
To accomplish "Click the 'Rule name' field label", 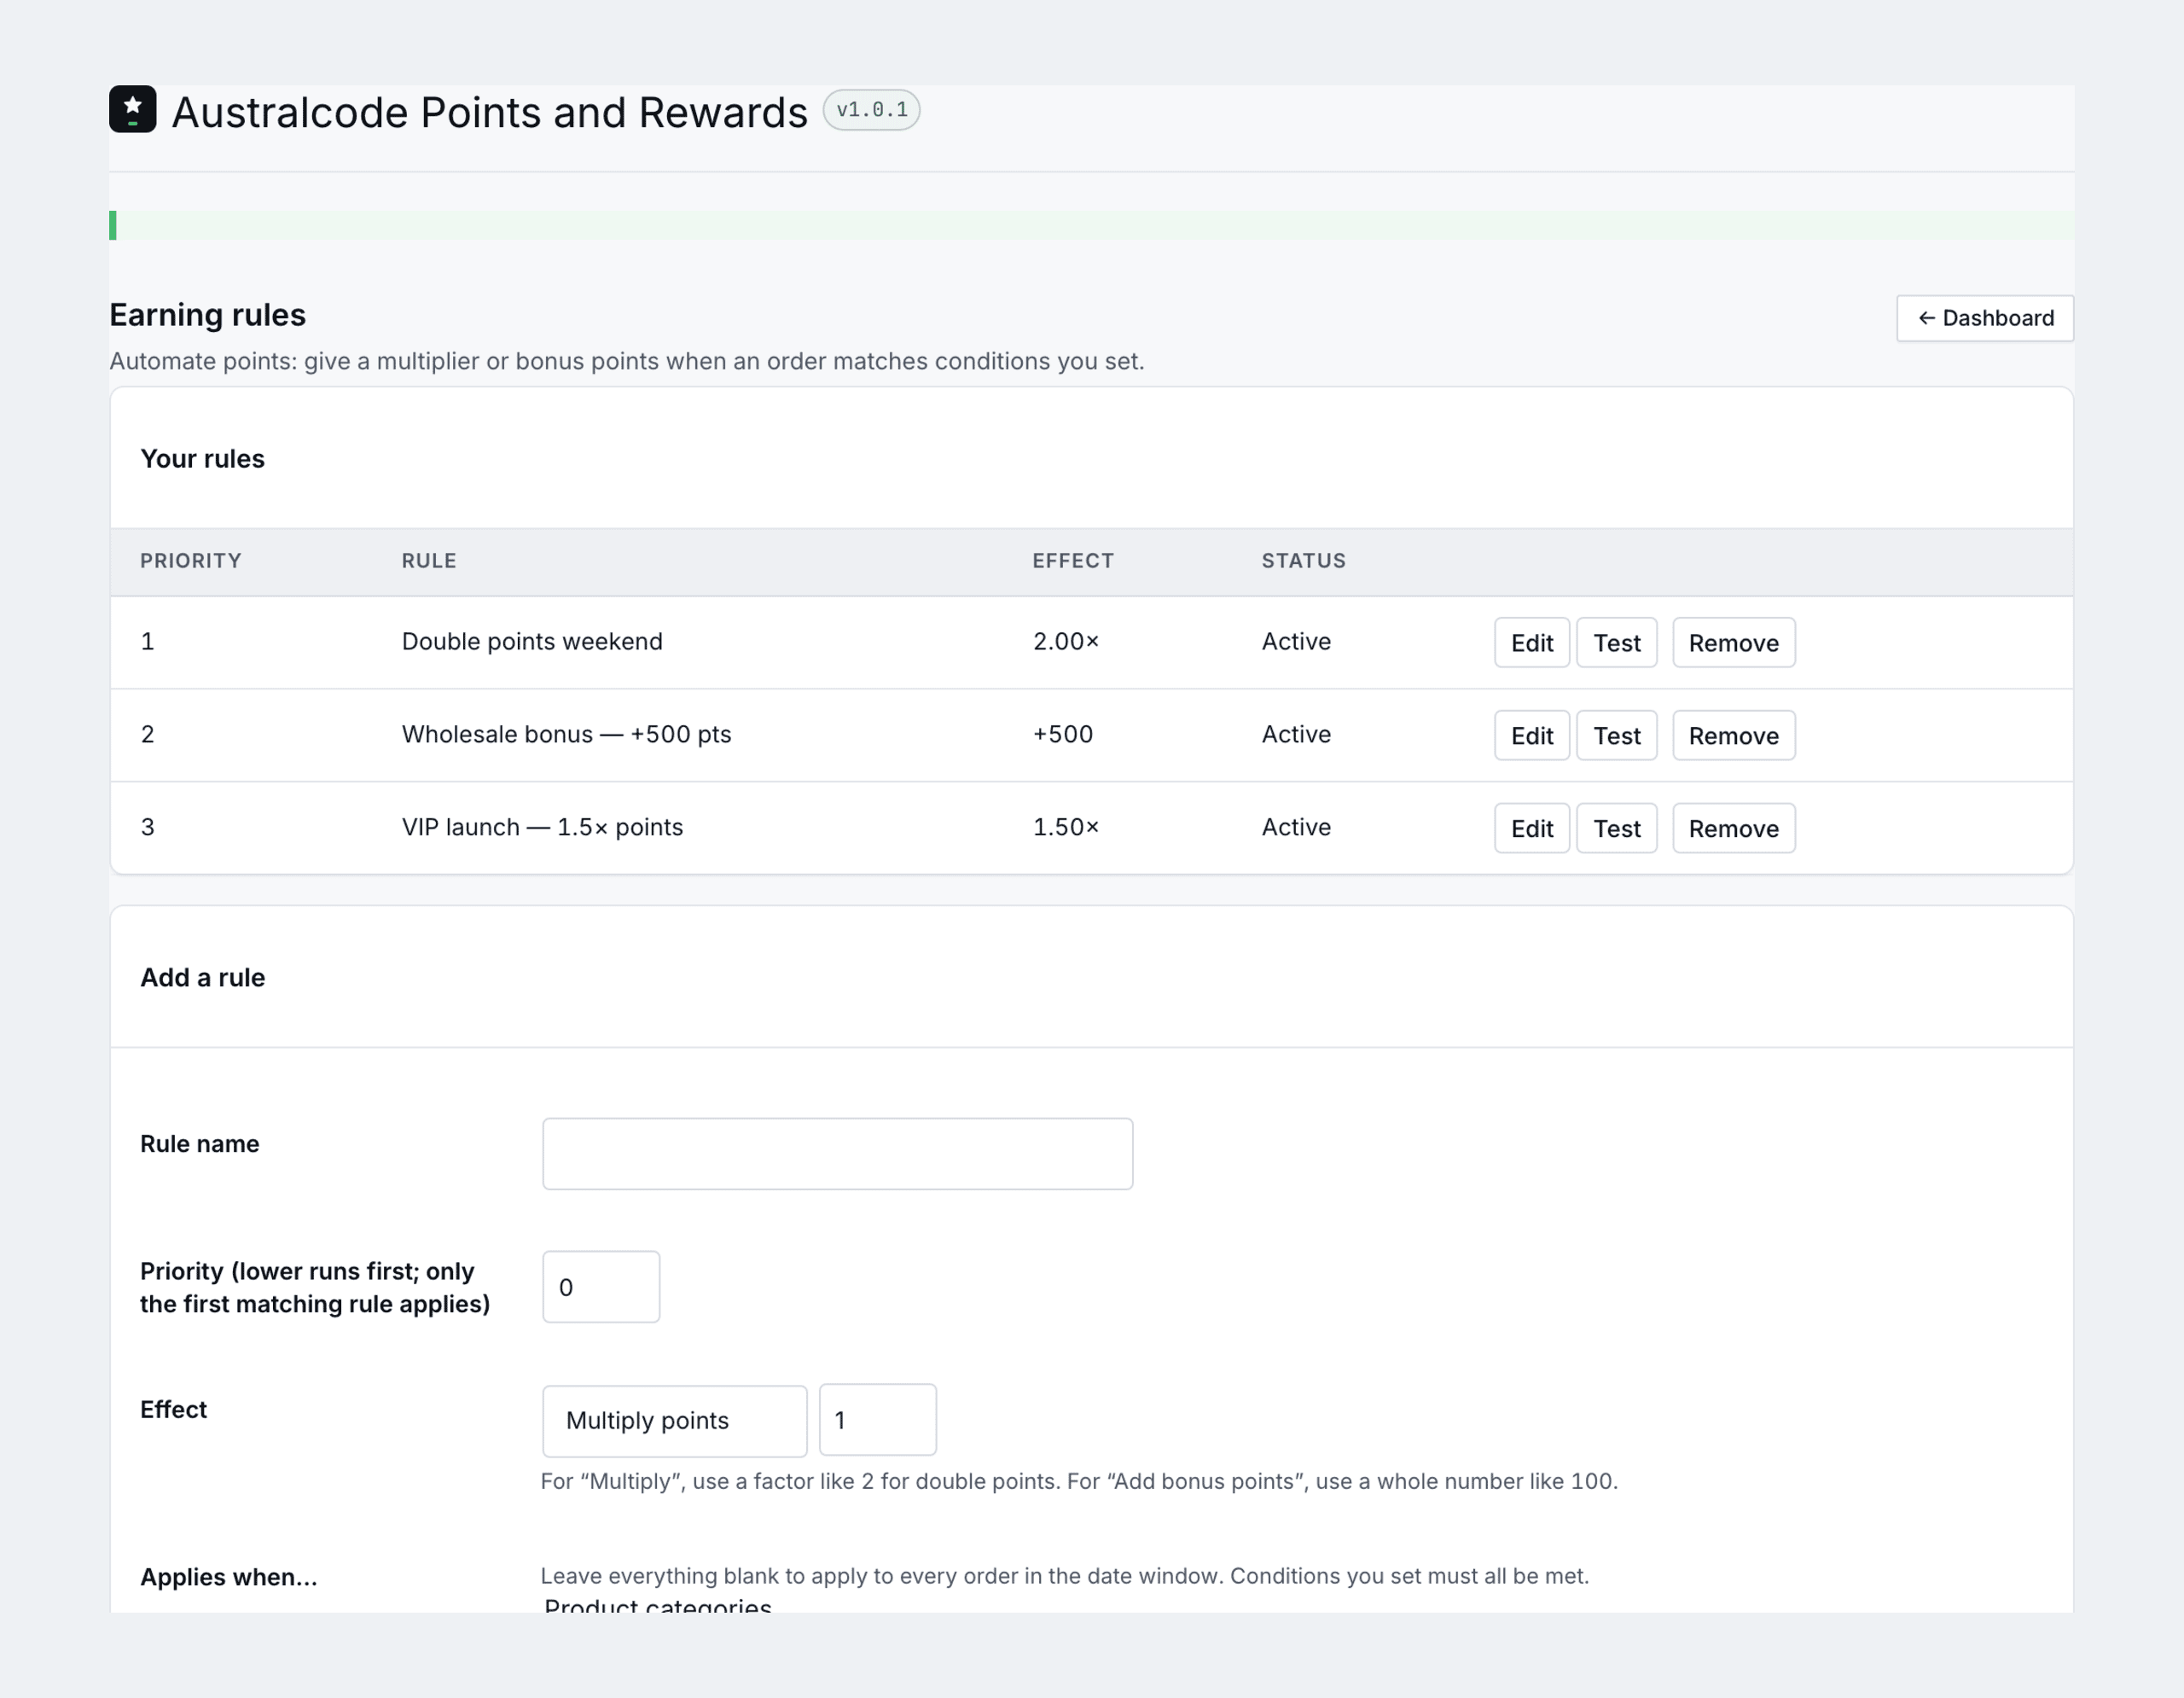I will coord(199,1143).
